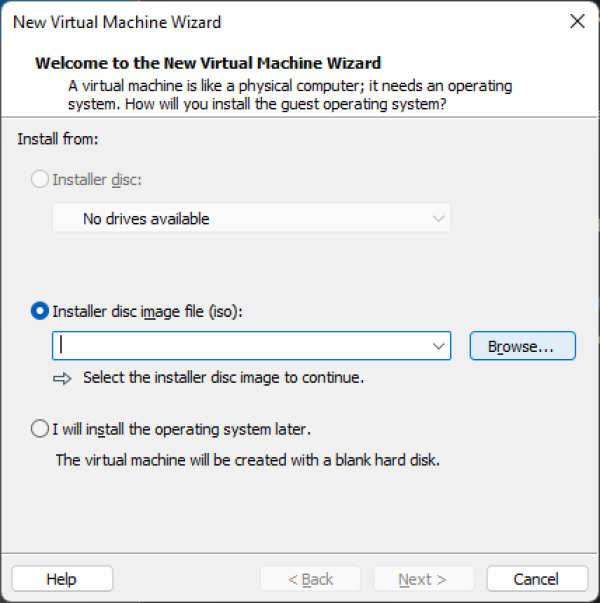Choose the Installer disc image file (iso) option
Viewport: 600px width, 603px height.
point(40,311)
